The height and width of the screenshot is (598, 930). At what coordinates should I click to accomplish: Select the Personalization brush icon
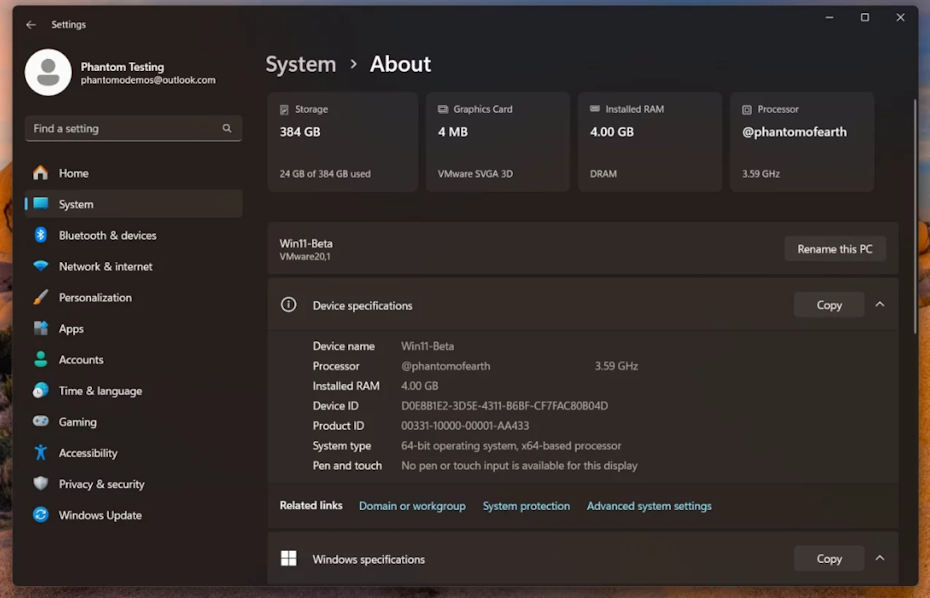[x=40, y=298]
